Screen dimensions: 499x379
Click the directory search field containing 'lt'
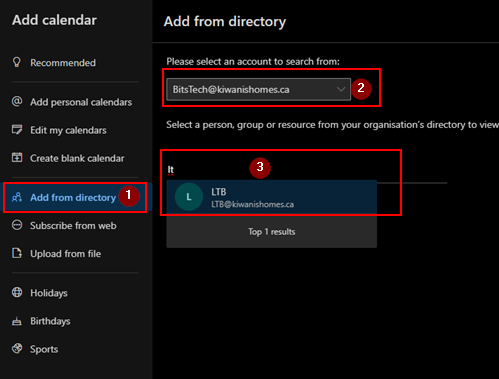pos(307,170)
